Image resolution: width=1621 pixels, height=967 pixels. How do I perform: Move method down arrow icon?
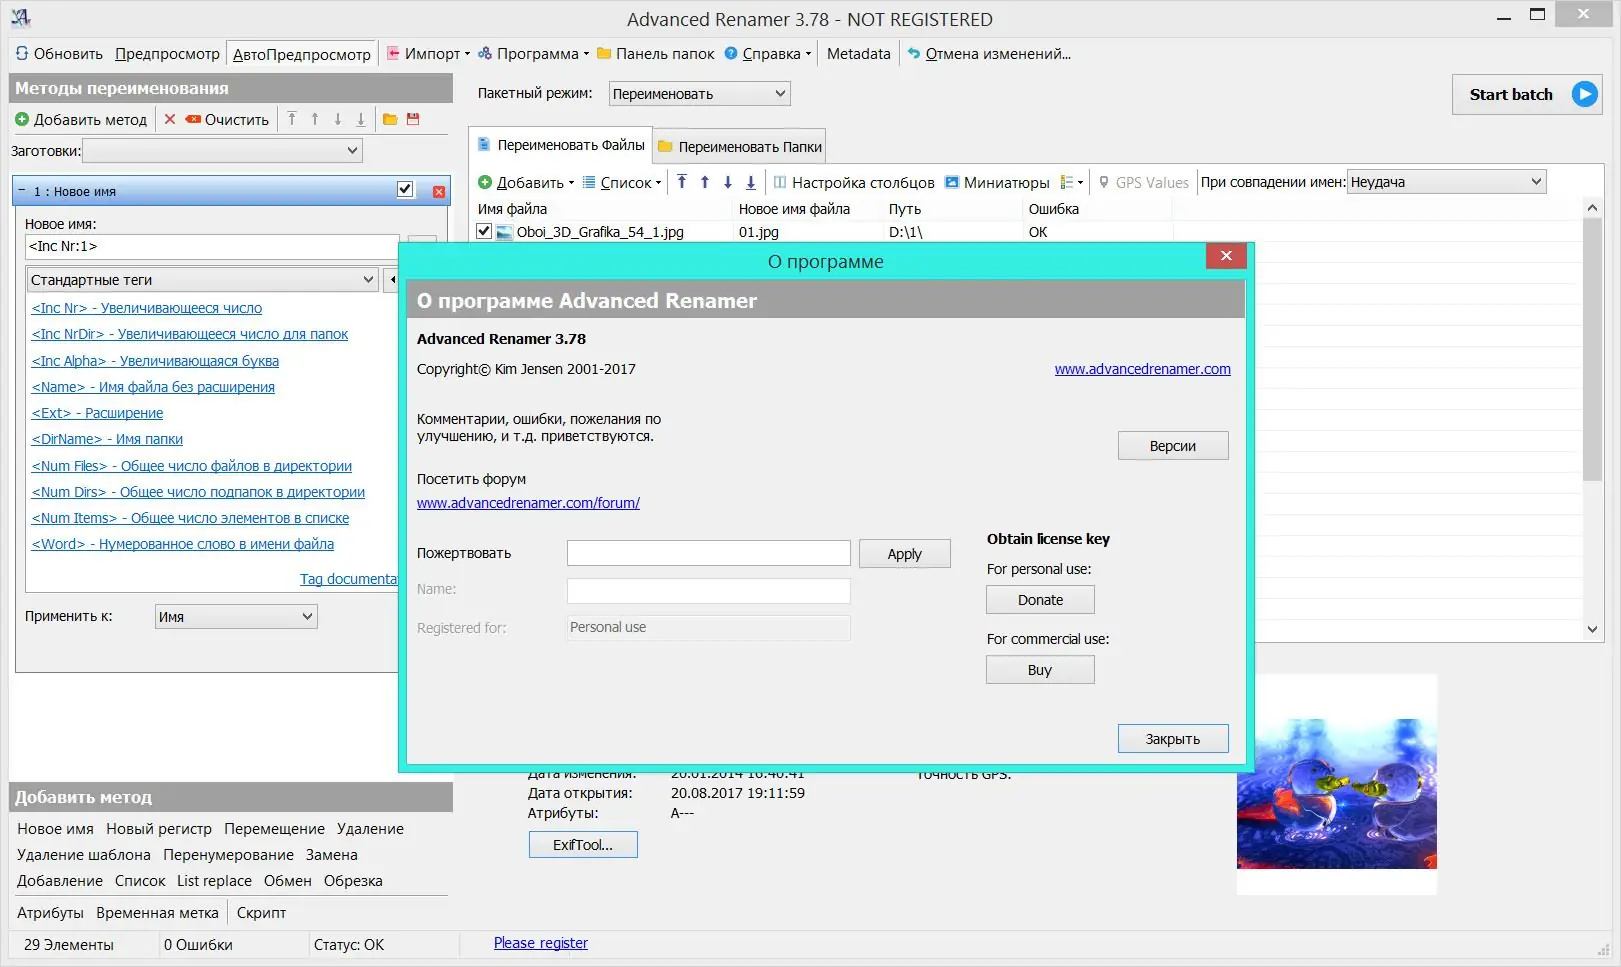[x=338, y=119]
